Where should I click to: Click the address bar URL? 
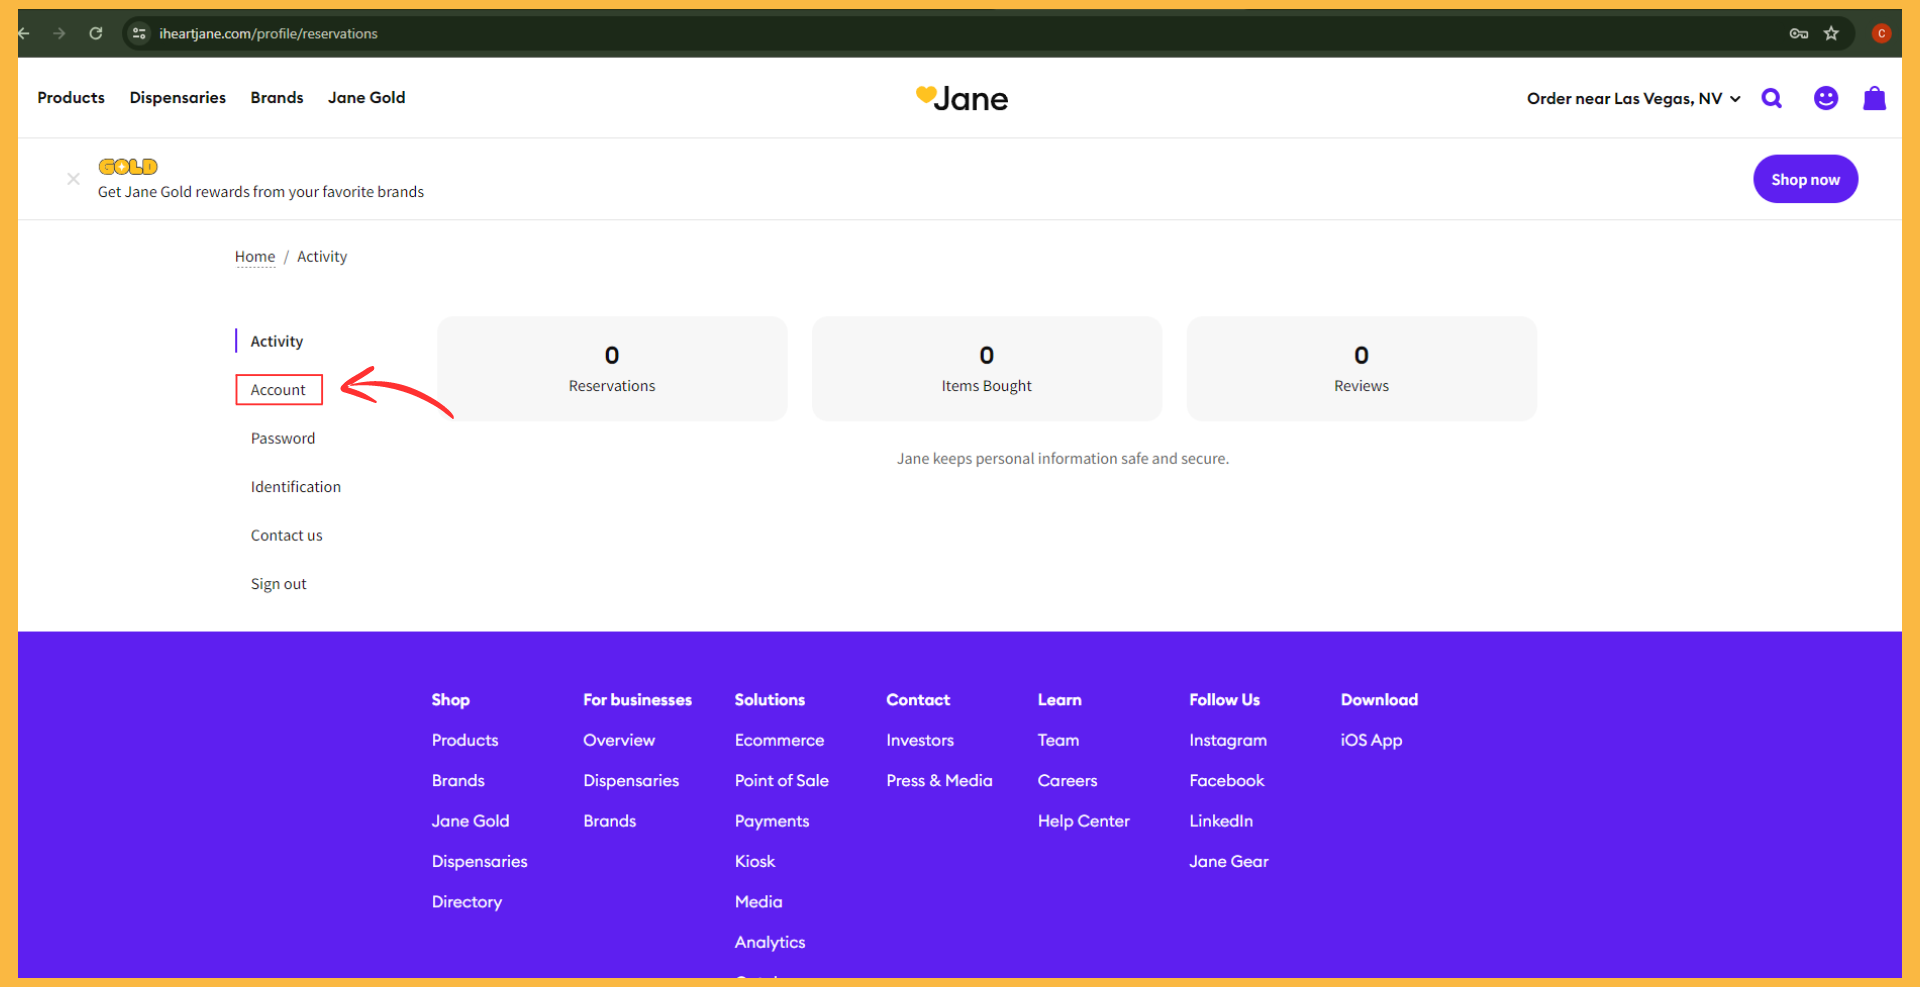pyautogui.click(x=268, y=33)
